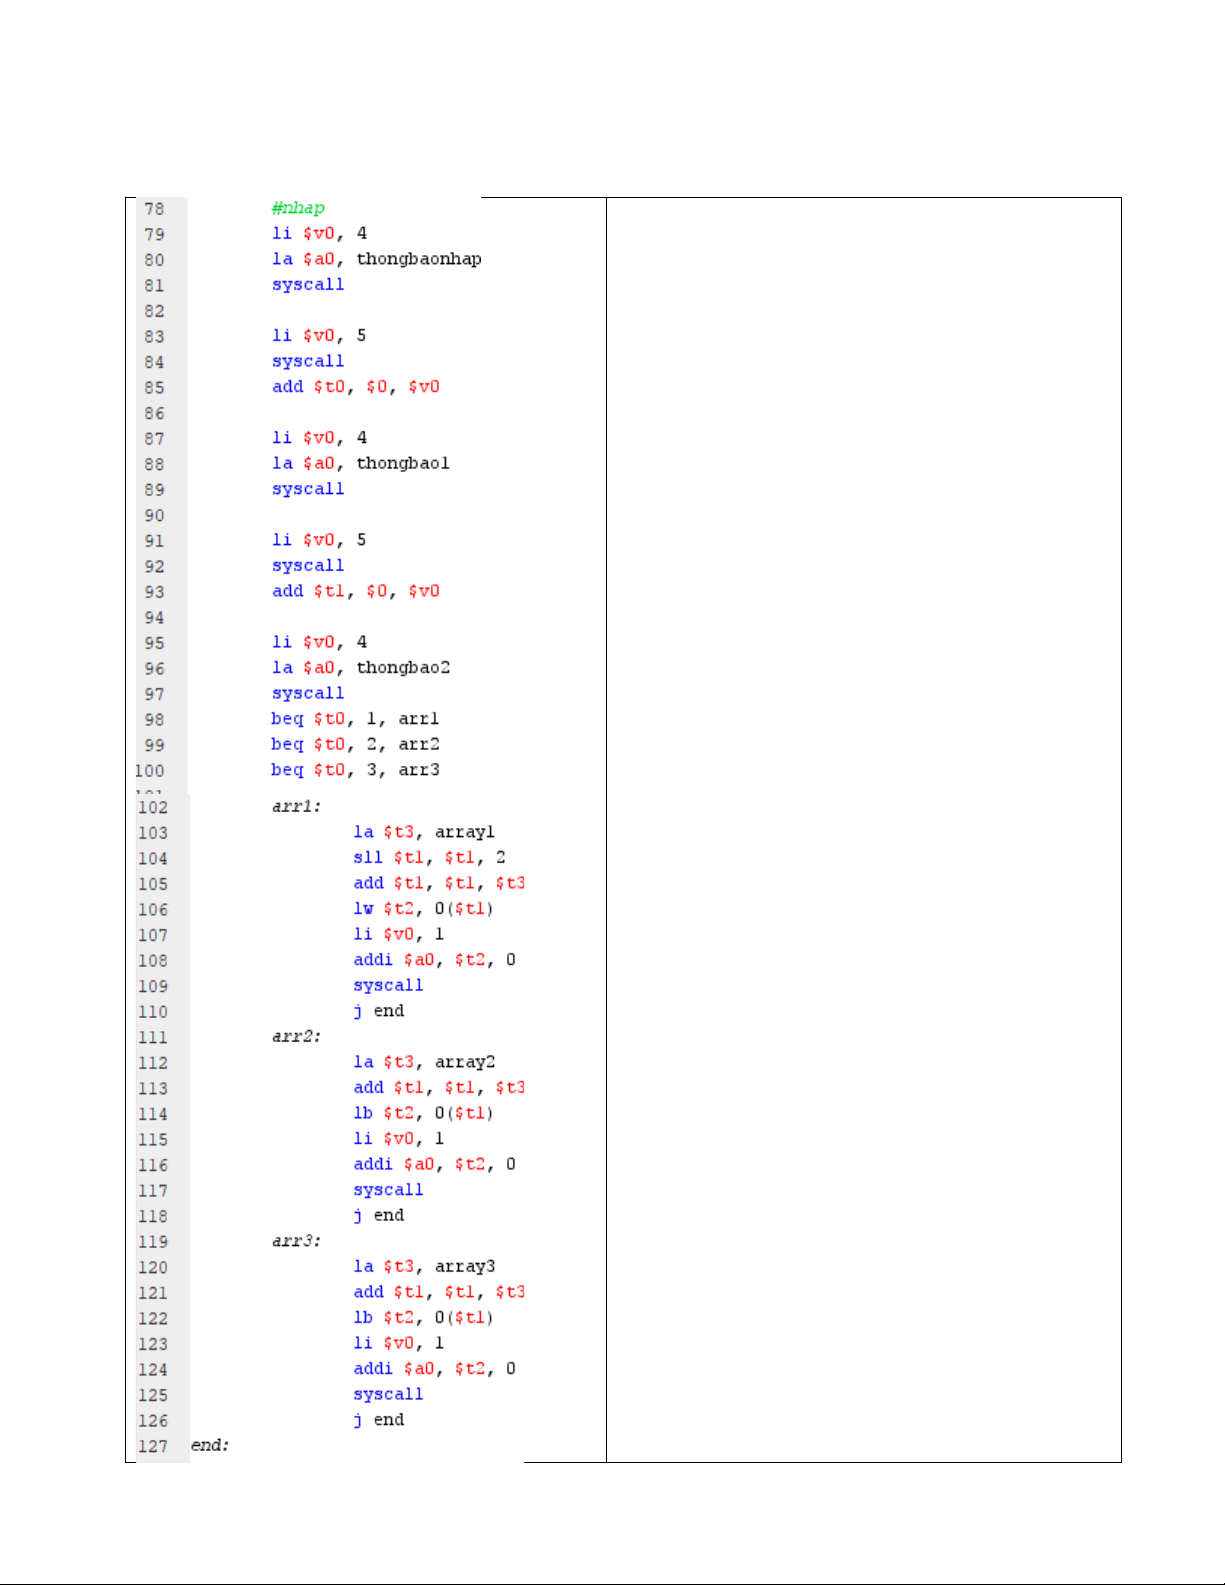Screen dimensions: 1225x1585
Task: Click the lw instruction on line 106
Action: pos(363,909)
